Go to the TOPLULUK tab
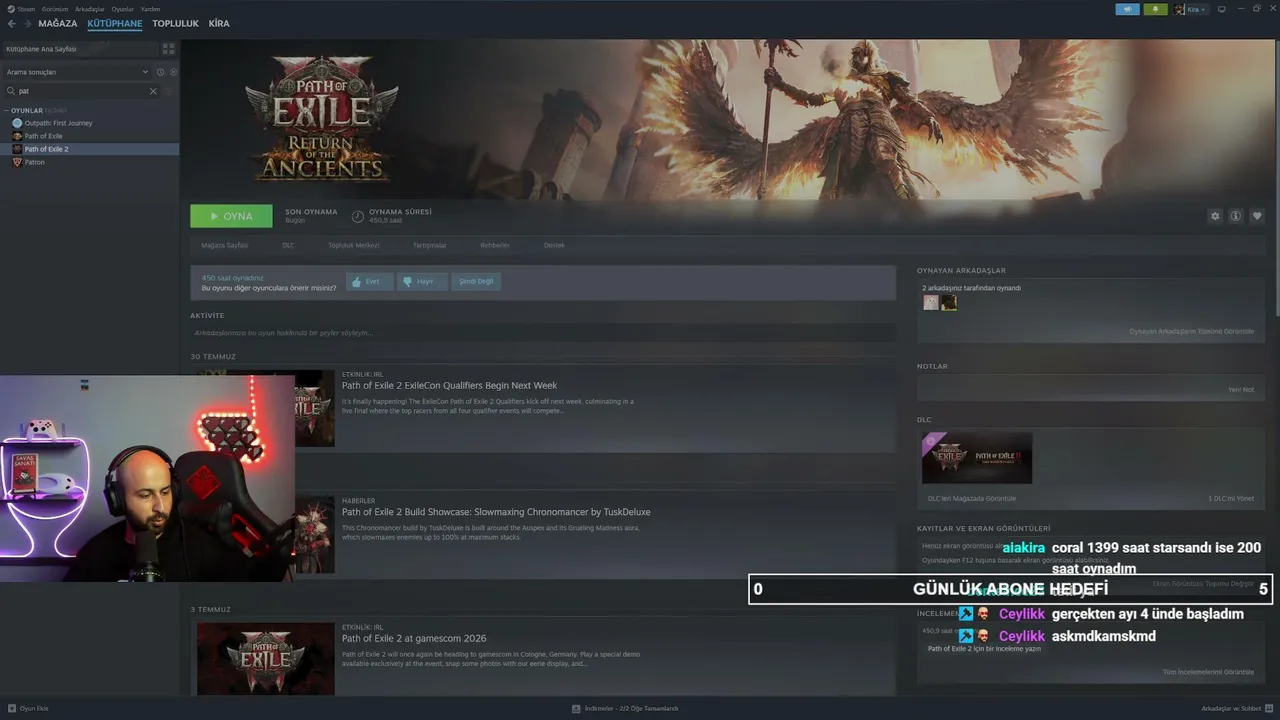Screen dimensions: 1280x720 (176, 23)
